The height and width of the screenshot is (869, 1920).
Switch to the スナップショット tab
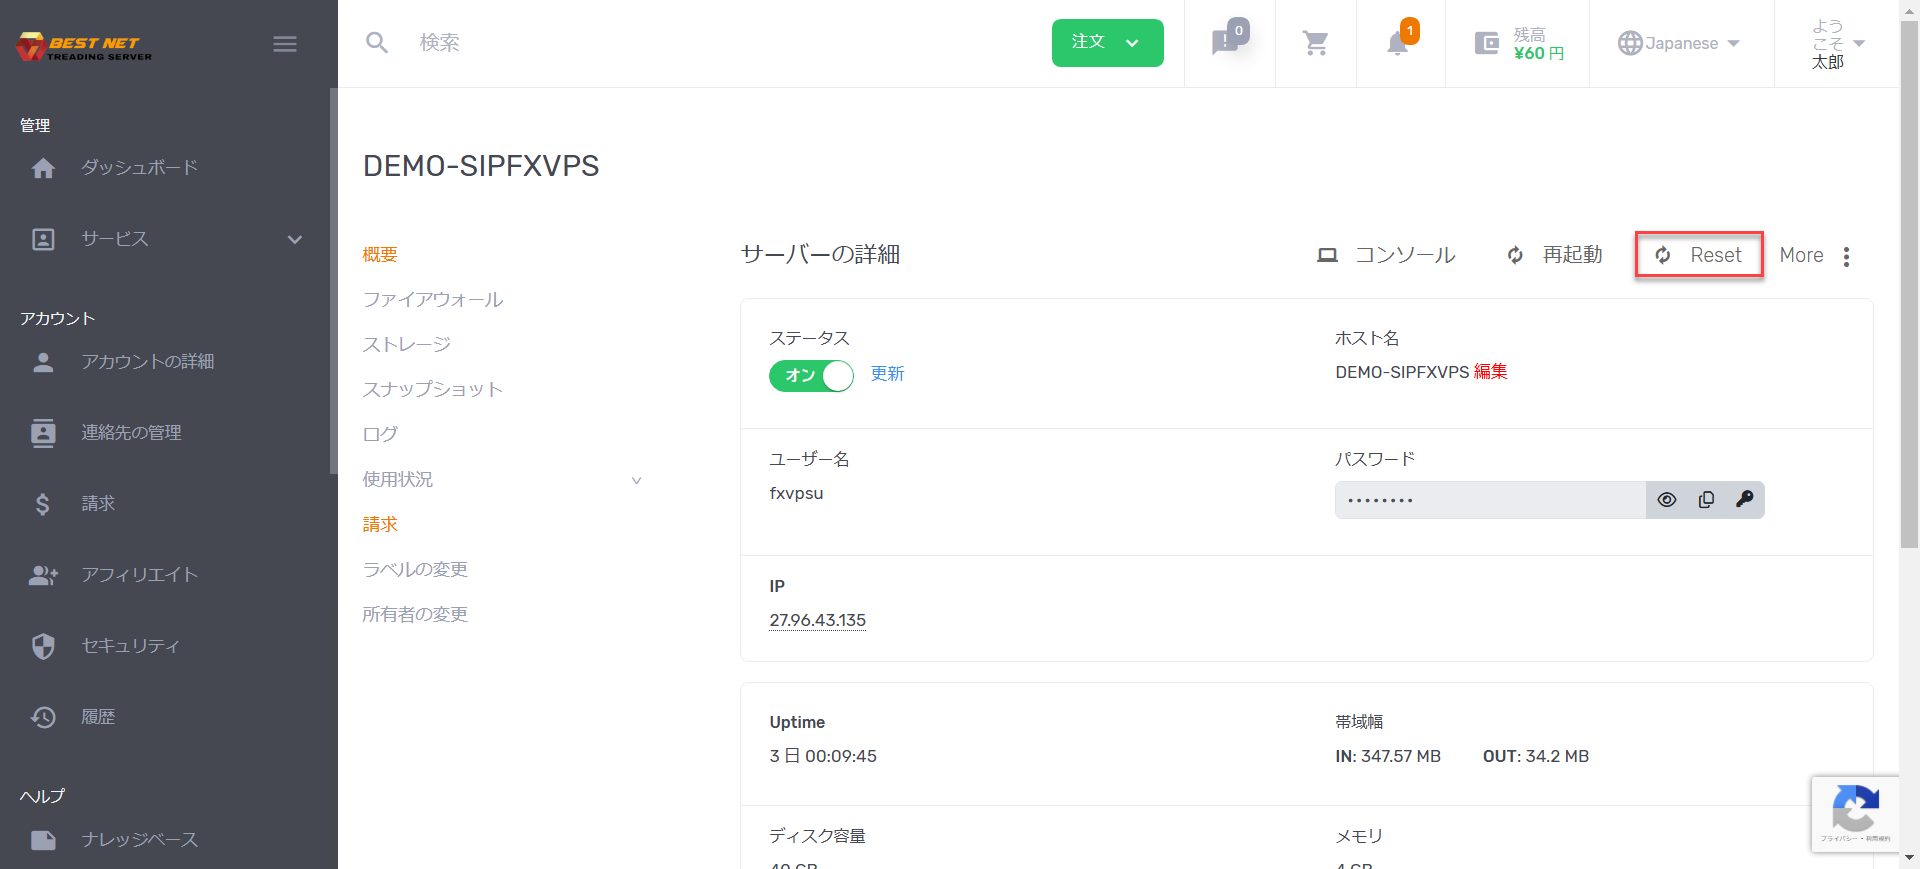pyautogui.click(x=433, y=389)
